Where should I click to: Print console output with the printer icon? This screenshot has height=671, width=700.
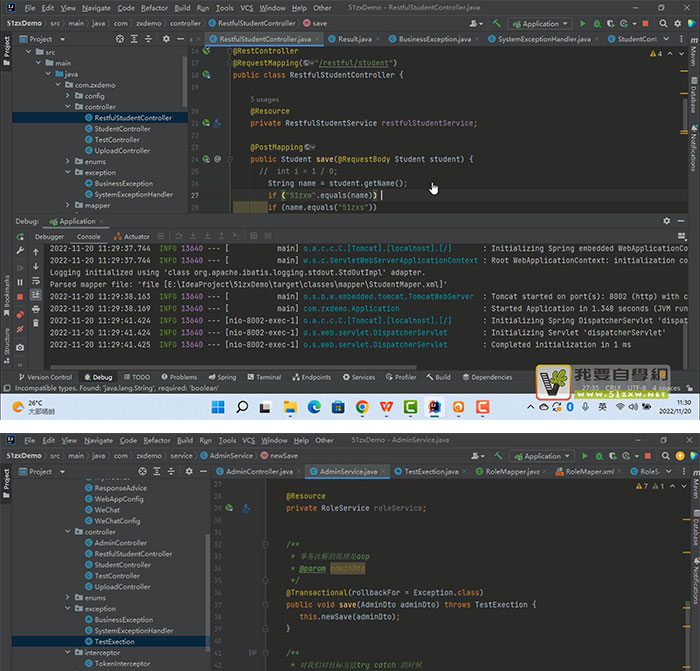point(36,309)
